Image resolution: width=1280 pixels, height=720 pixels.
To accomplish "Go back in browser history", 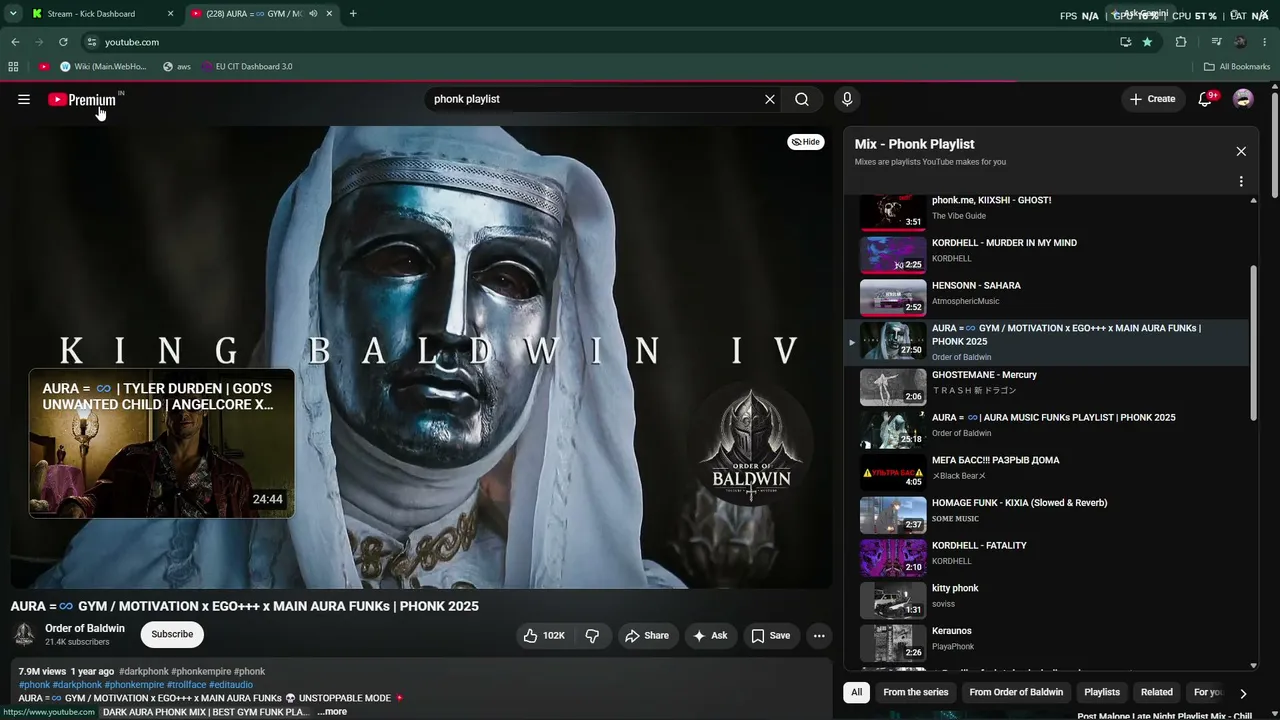I will pyautogui.click(x=15, y=42).
